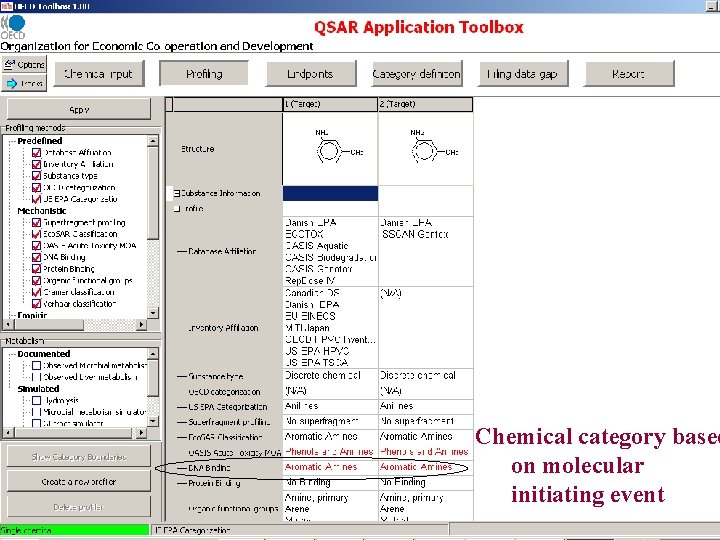Switch to the Profiling stage
The width and height of the screenshot is (720, 540).
click(x=204, y=73)
